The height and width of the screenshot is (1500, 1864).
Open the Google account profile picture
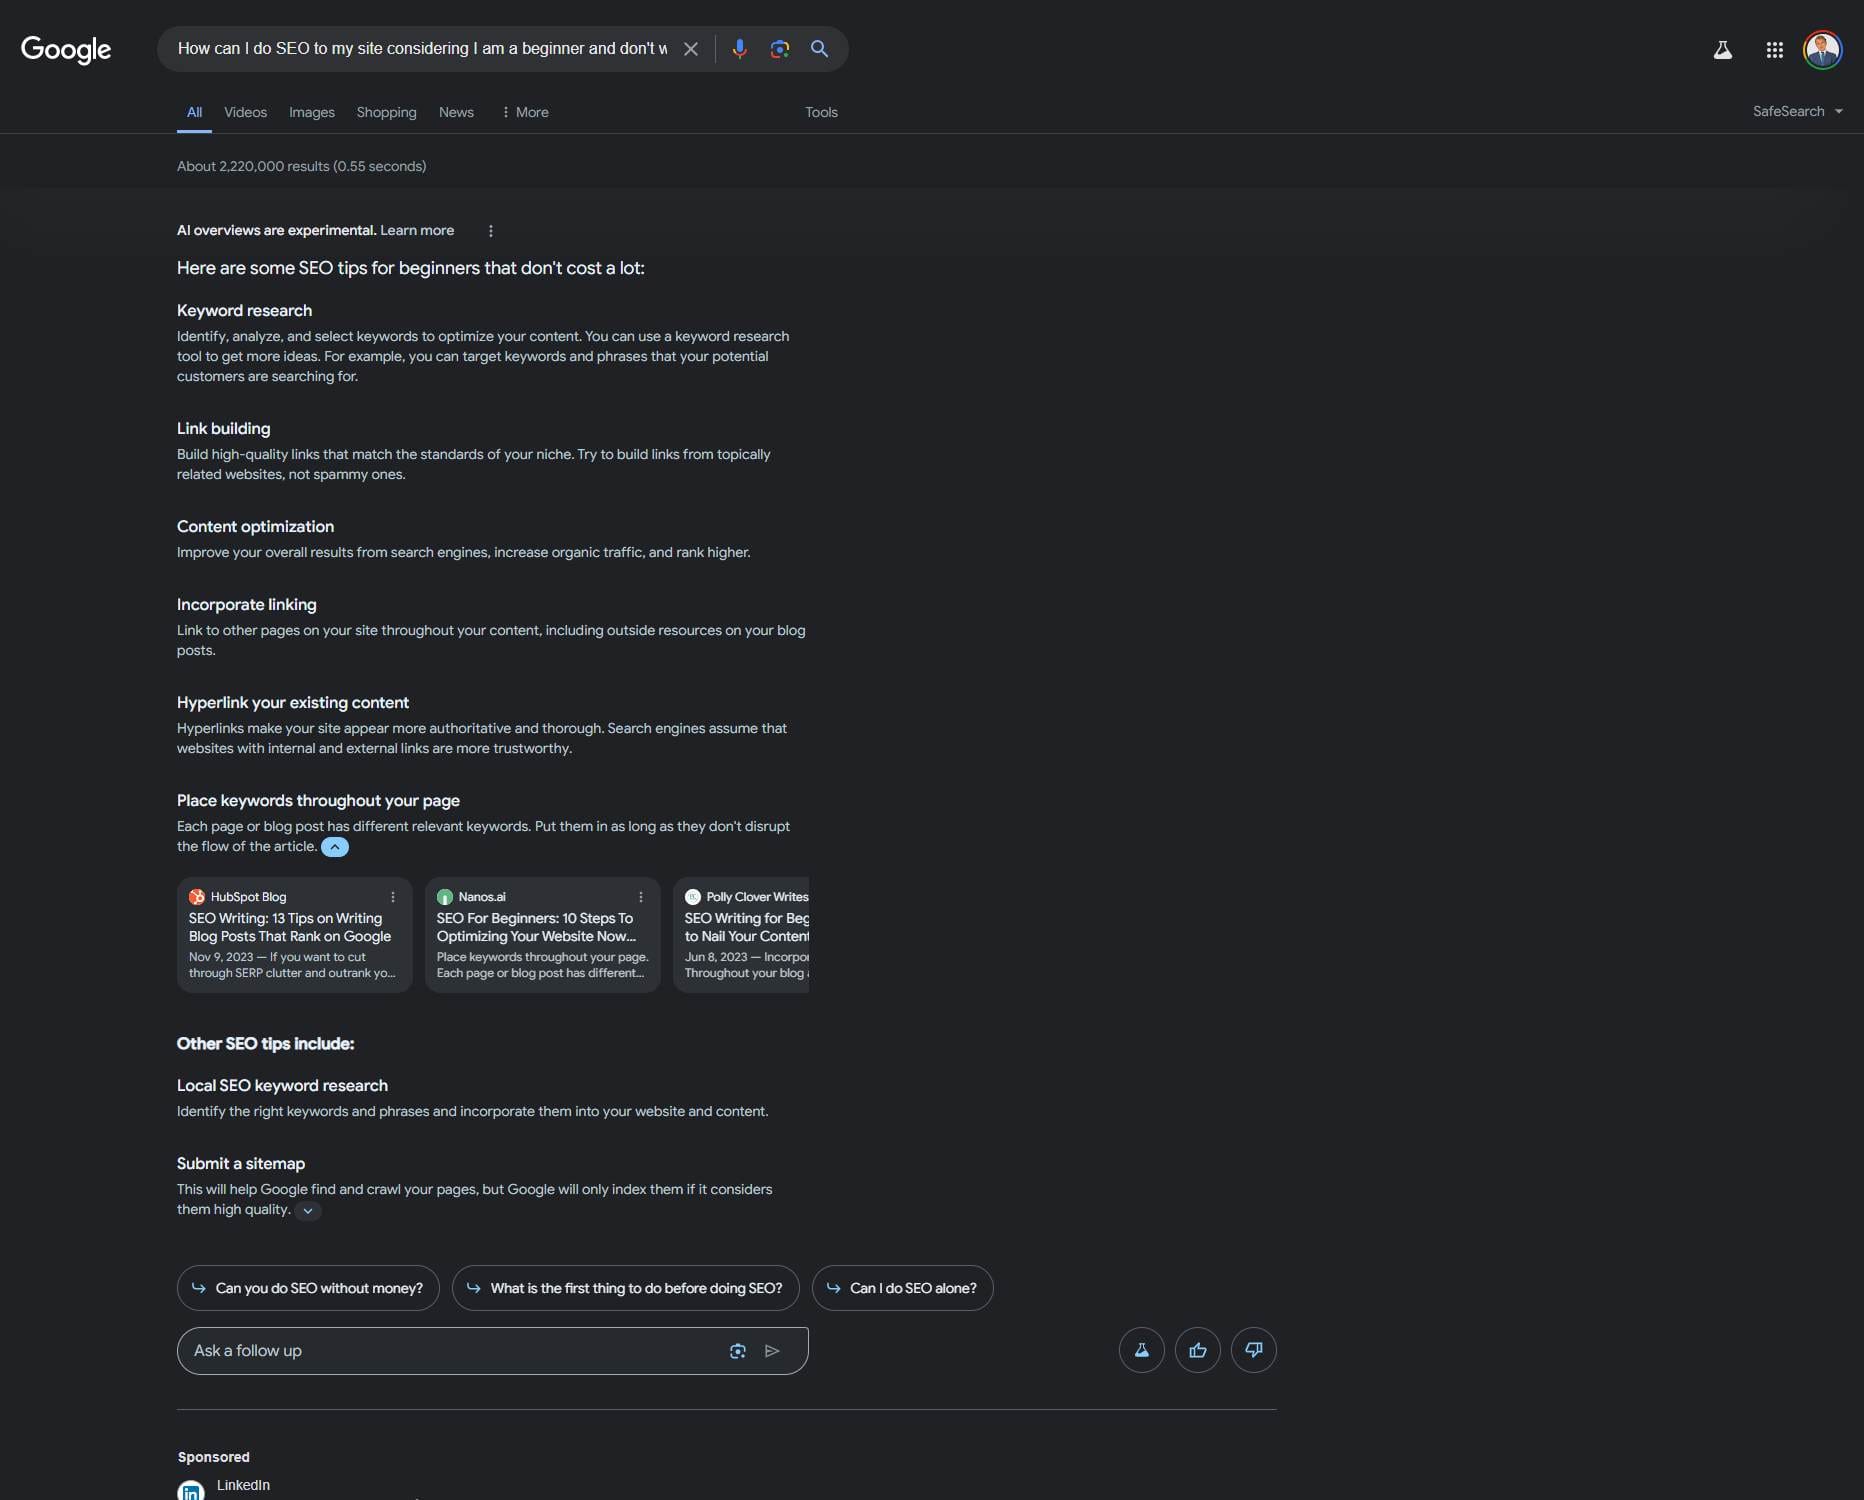click(1821, 50)
